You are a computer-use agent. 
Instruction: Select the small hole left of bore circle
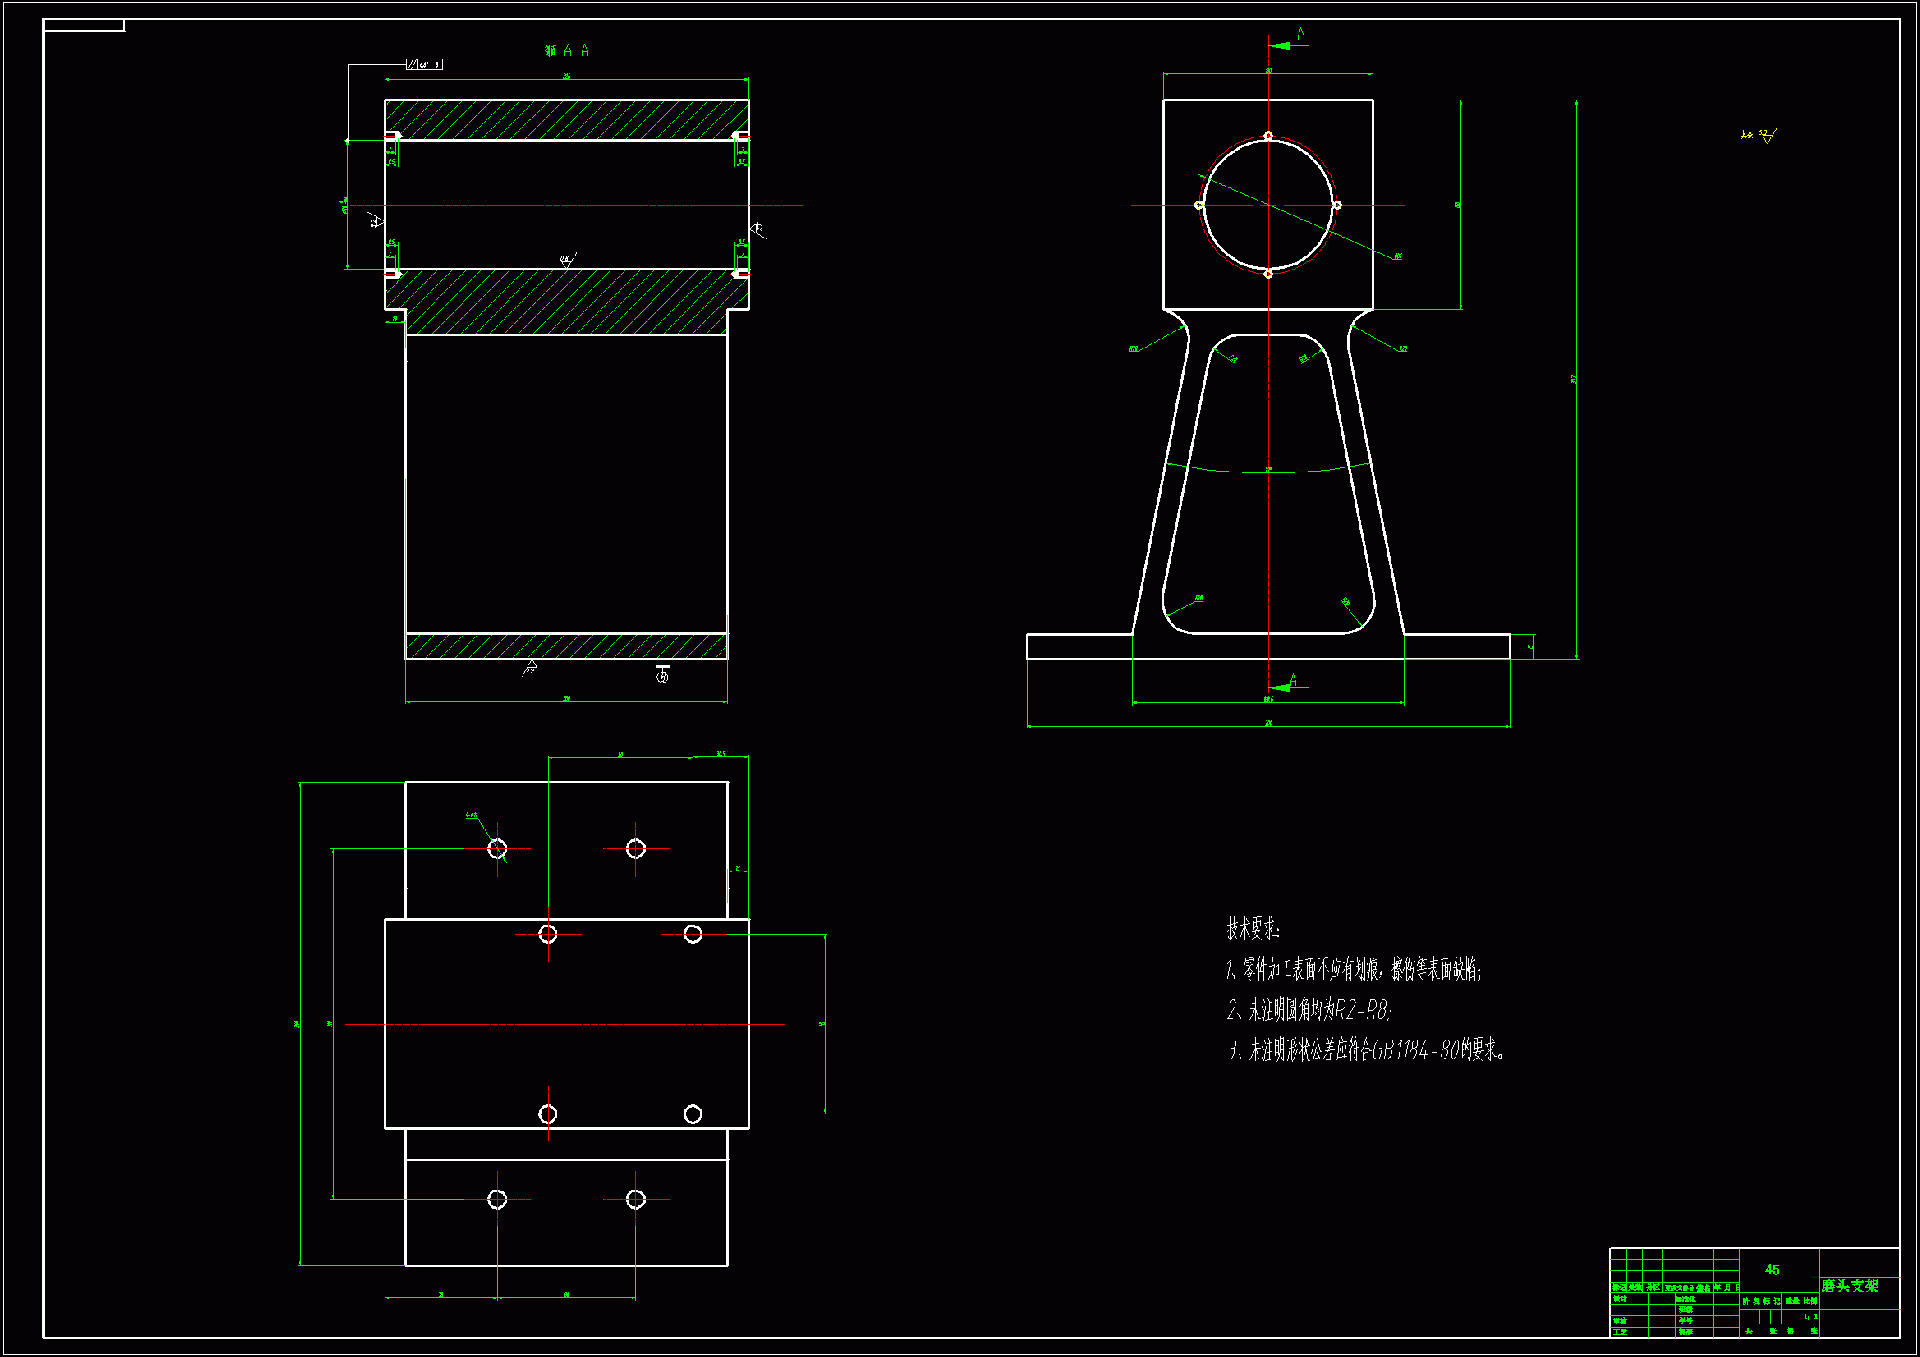coord(1199,205)
